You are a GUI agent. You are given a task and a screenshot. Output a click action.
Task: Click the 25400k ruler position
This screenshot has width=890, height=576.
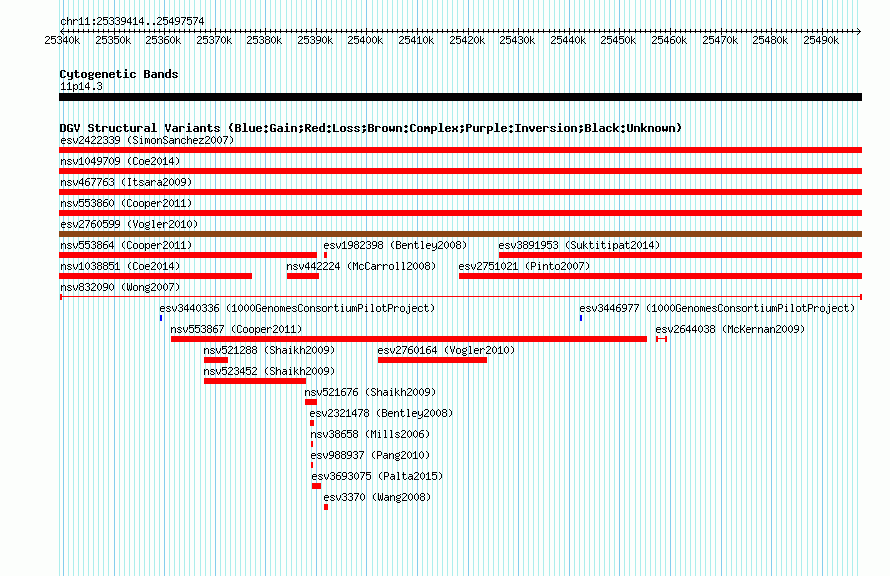pyautogui.click(x=365, y=40)
